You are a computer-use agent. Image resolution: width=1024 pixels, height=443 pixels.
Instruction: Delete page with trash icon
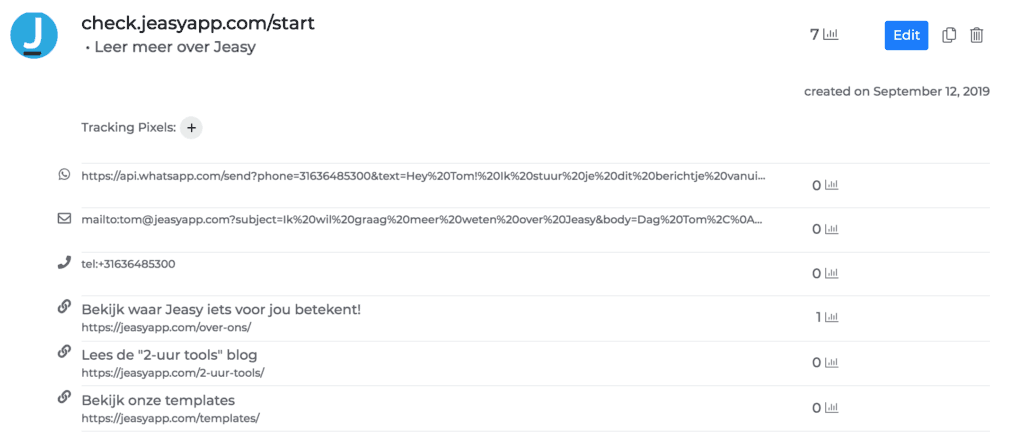click(976, 35)
